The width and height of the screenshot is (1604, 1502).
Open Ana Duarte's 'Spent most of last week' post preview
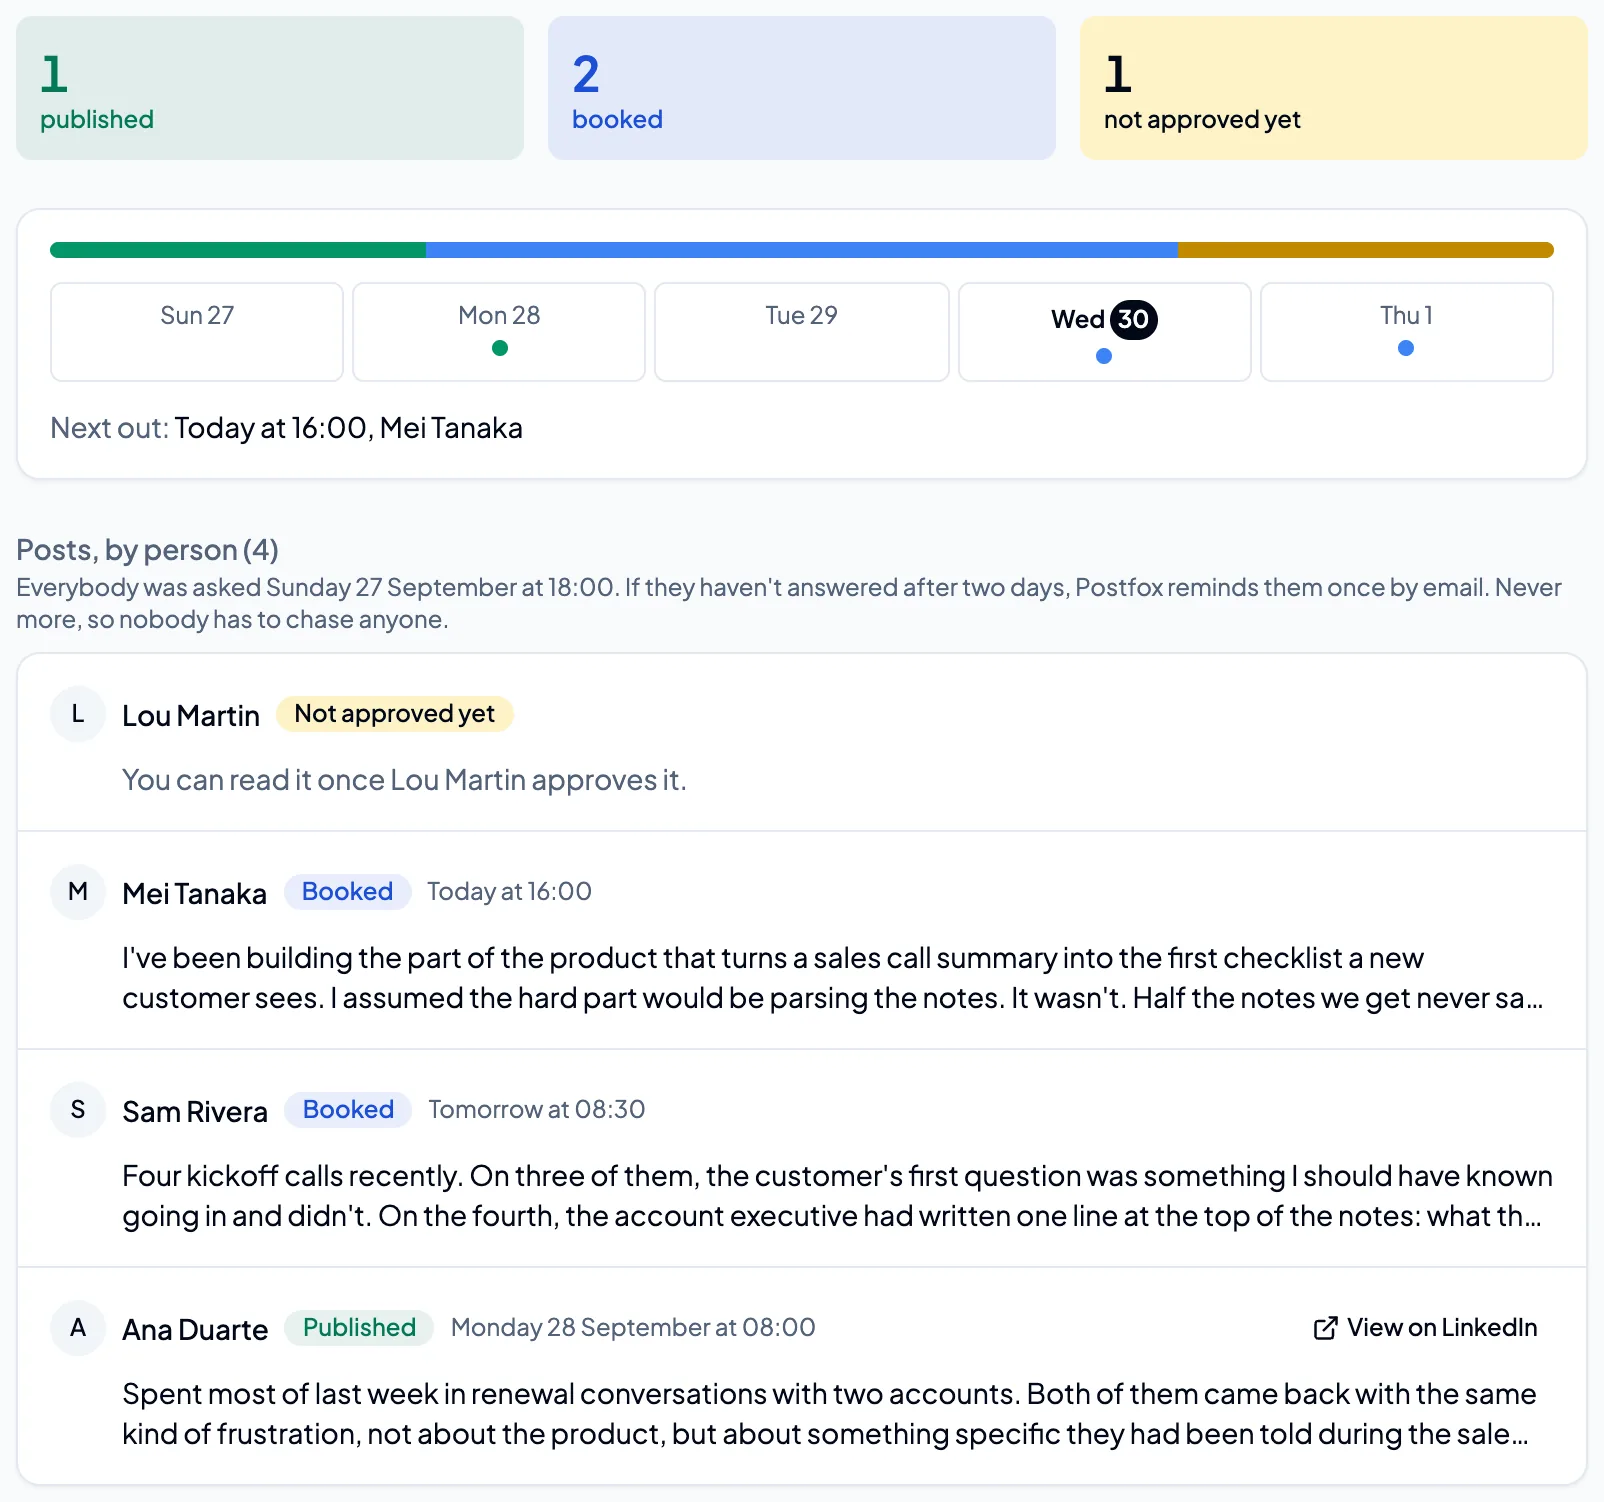pyautogui.click(x=829, y=1414)
